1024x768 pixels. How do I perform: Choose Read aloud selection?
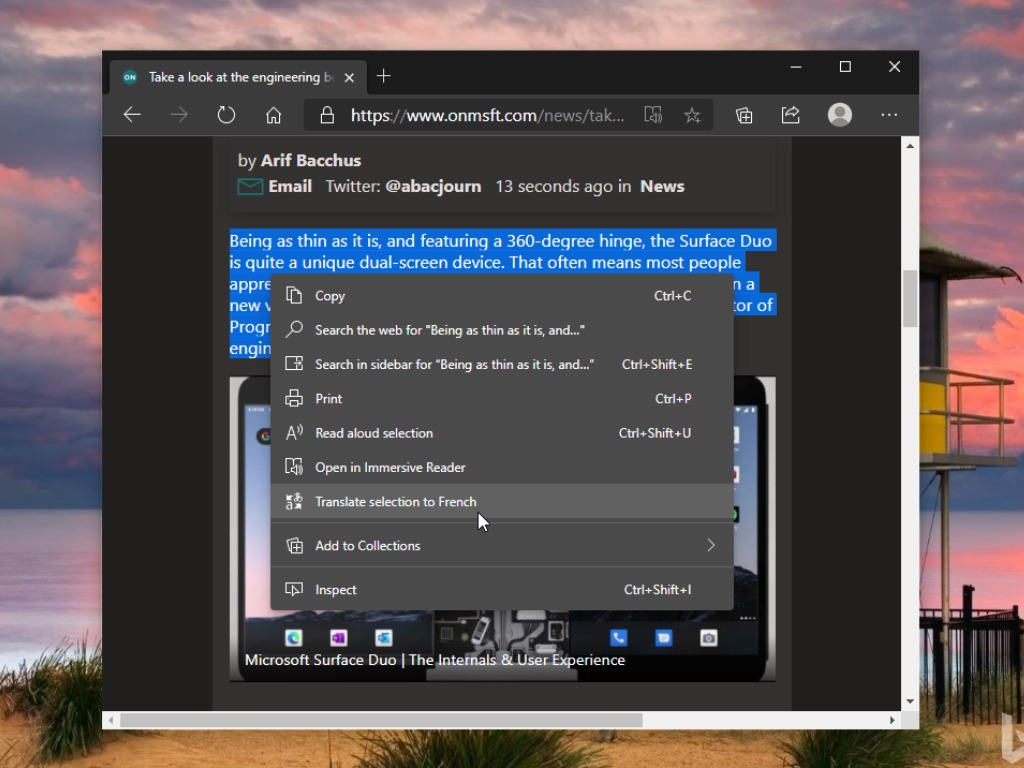coord(502,433)
